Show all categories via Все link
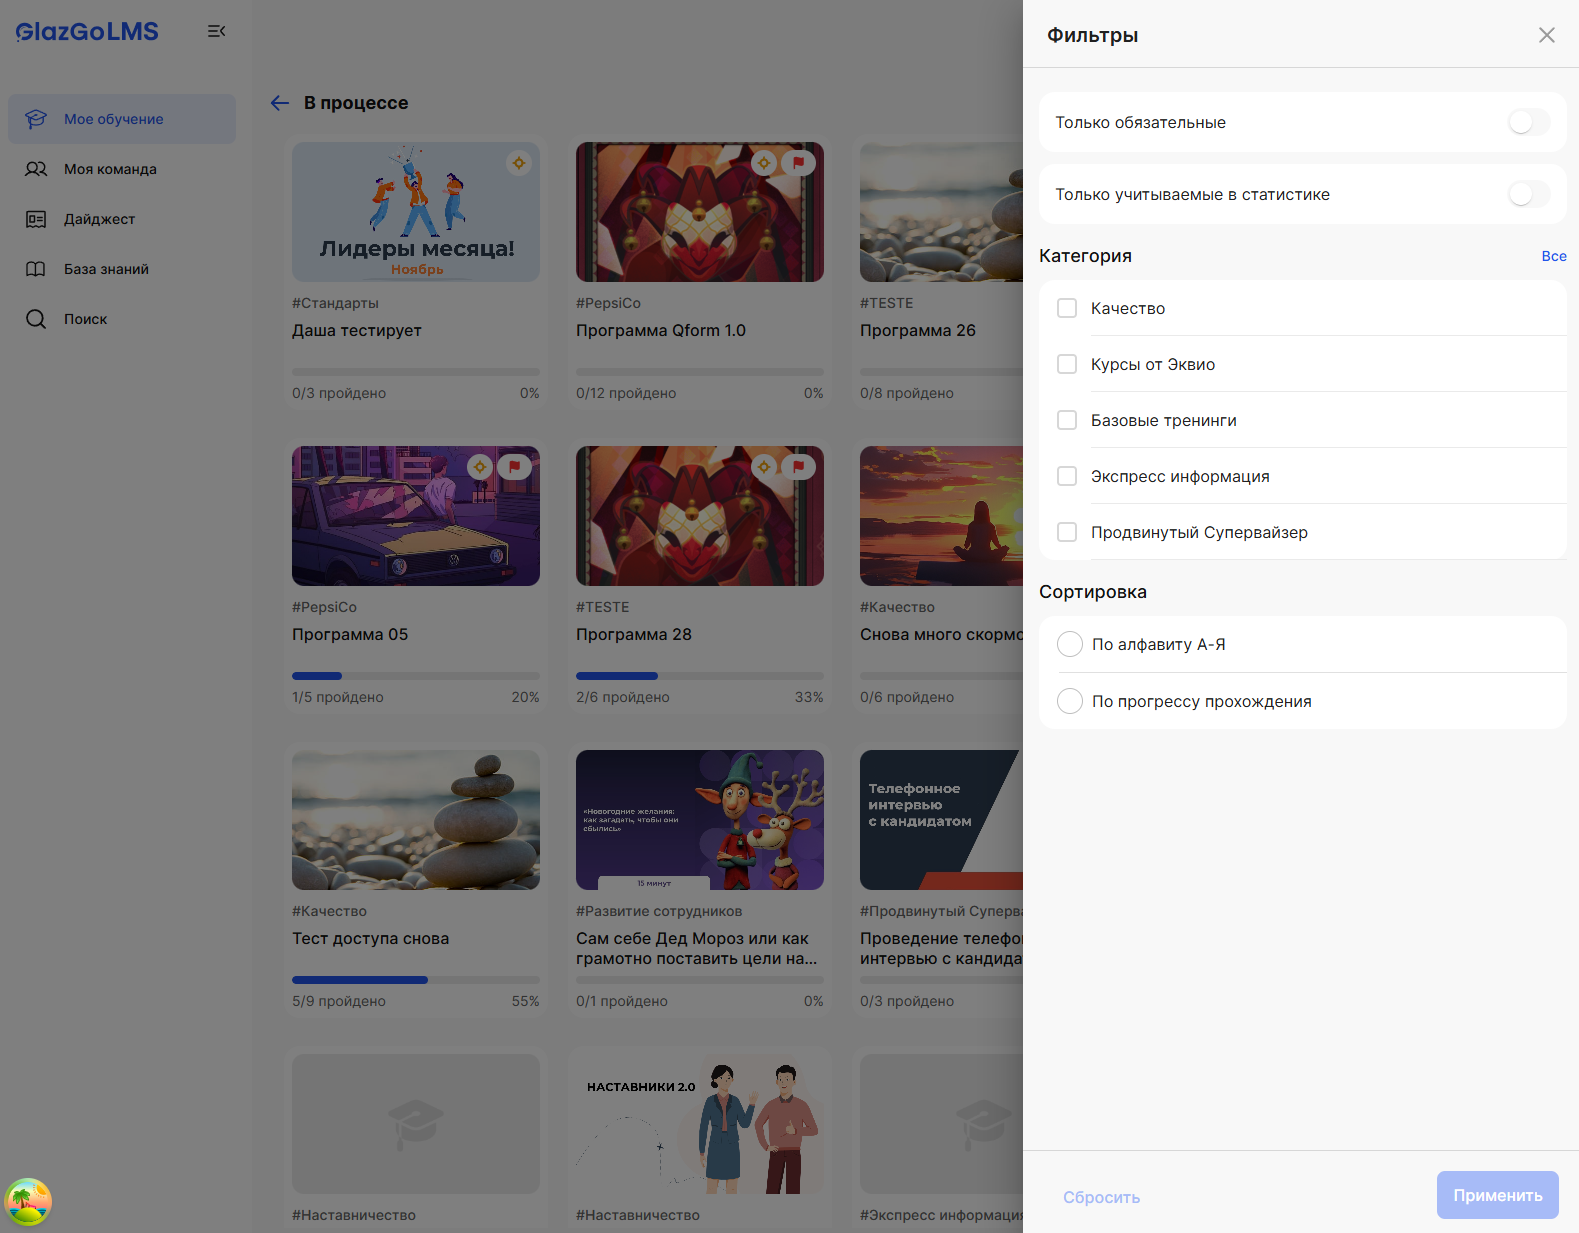Screen dimensions: 1579x1233 (x=1554, y=256)
